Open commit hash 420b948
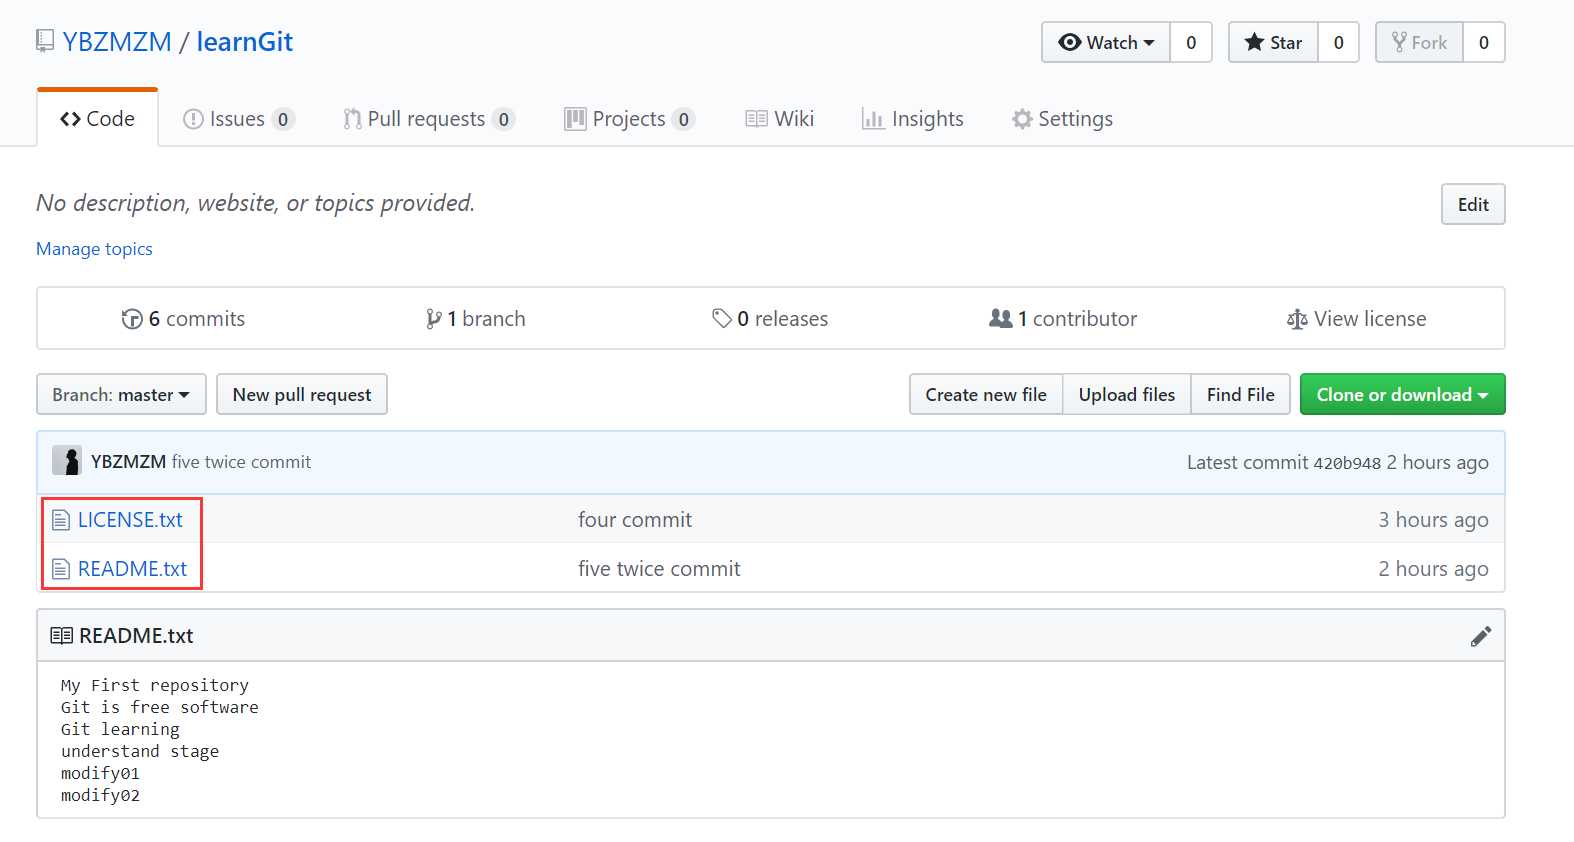Screen dimensions: 1574x842 pyautogui.click(x=1347, y=463)
